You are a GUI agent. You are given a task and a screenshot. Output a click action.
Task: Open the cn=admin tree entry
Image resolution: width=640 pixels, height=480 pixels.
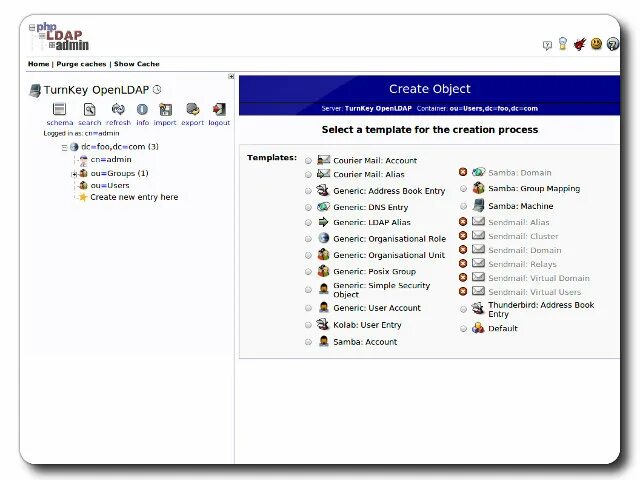111,159
